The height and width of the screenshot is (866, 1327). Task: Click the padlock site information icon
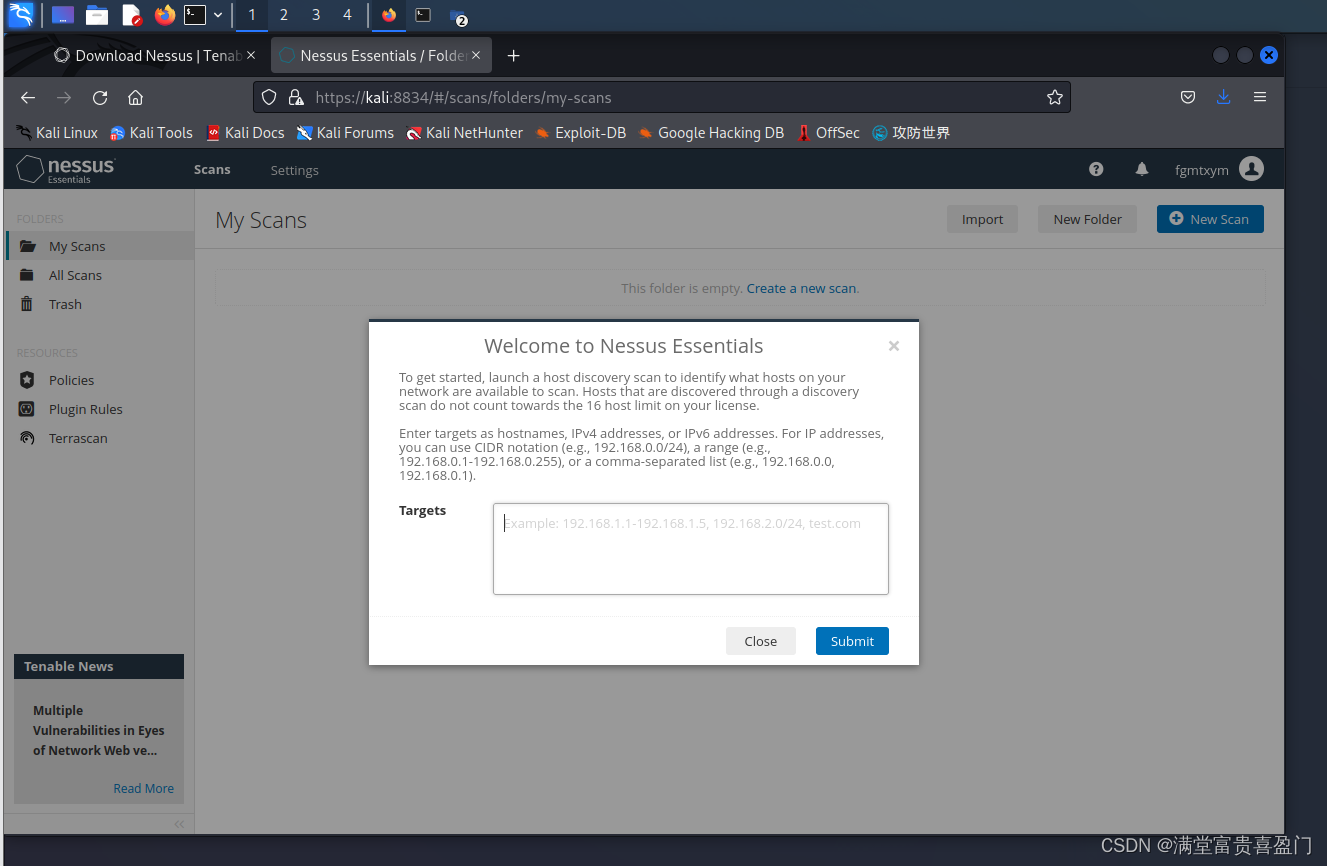point(295,97)
